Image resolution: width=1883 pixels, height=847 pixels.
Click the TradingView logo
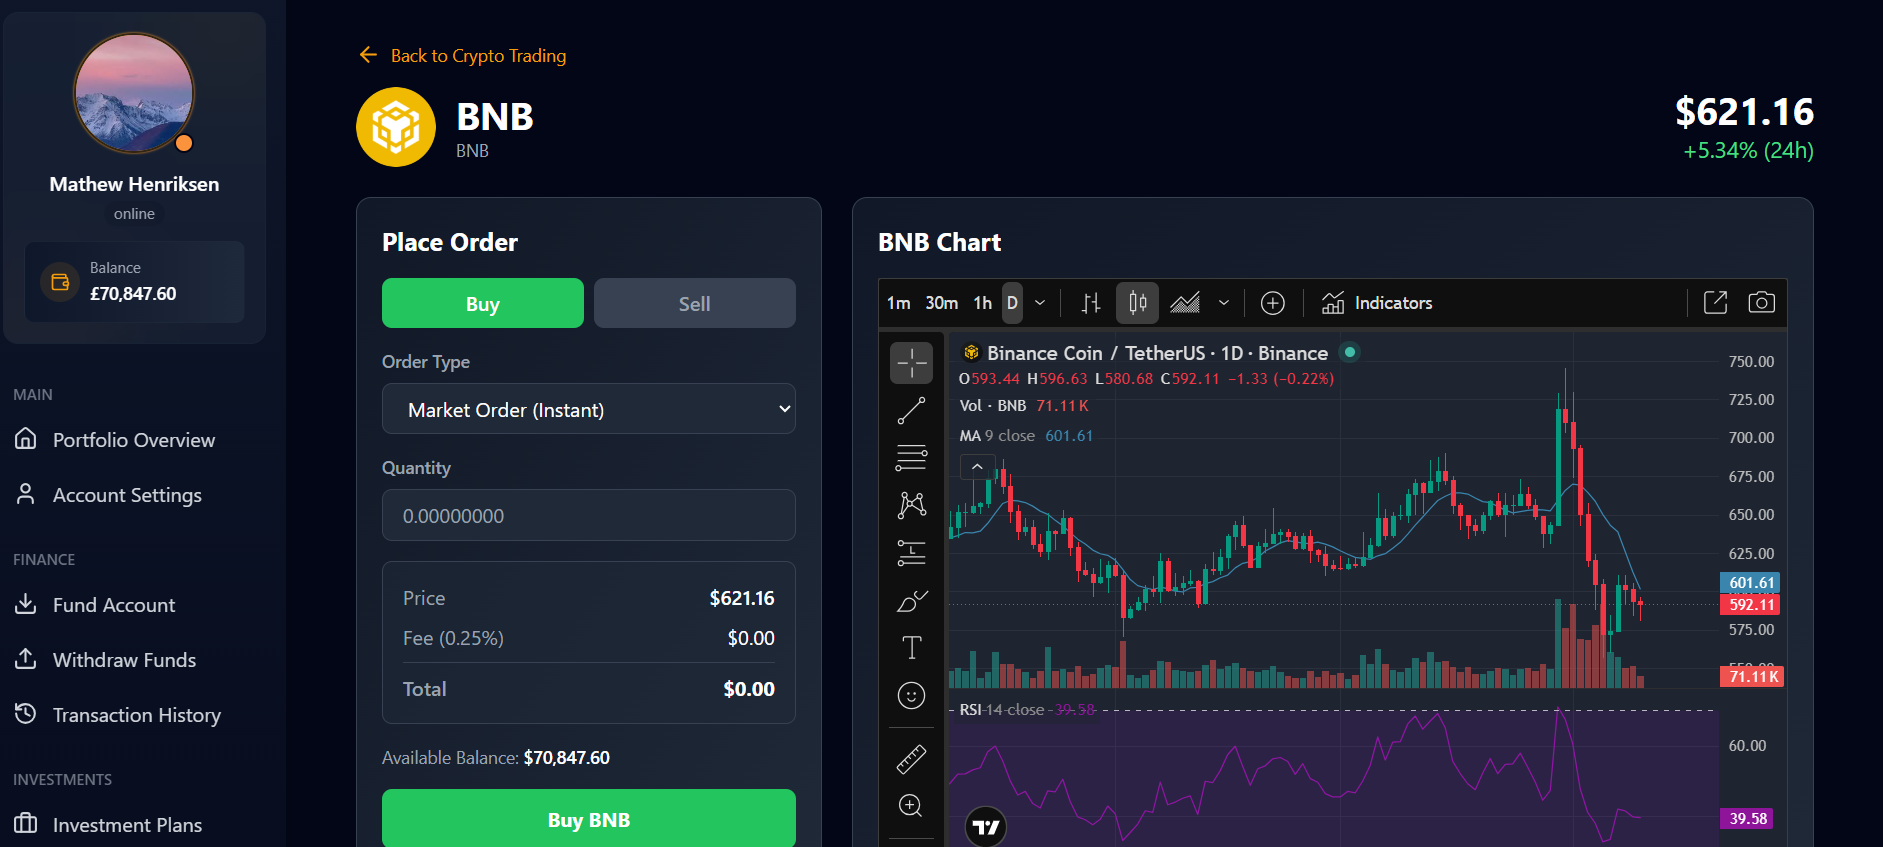986,827
